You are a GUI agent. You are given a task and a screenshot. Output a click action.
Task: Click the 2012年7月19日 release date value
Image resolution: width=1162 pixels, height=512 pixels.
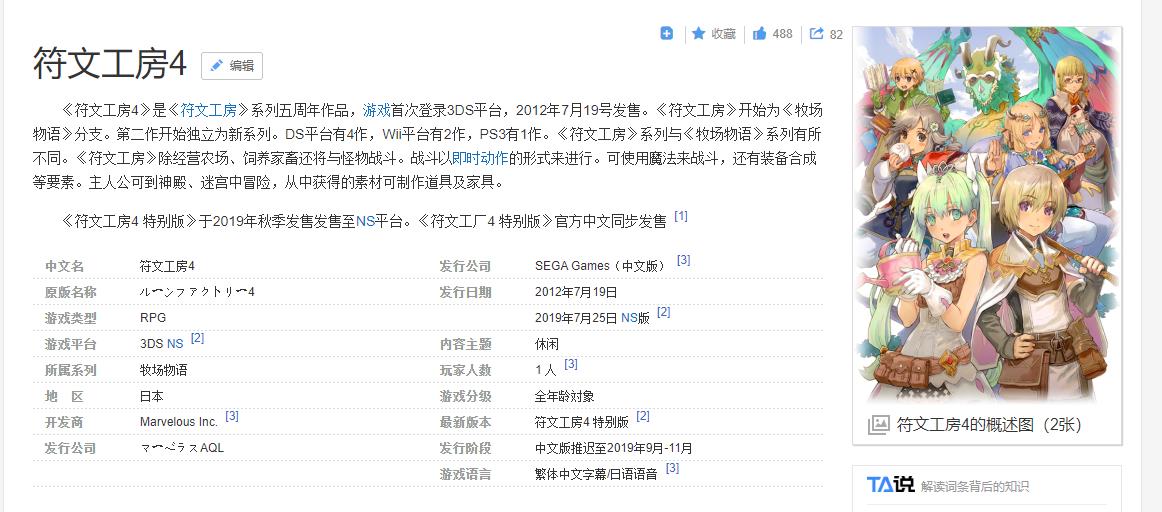576,293
